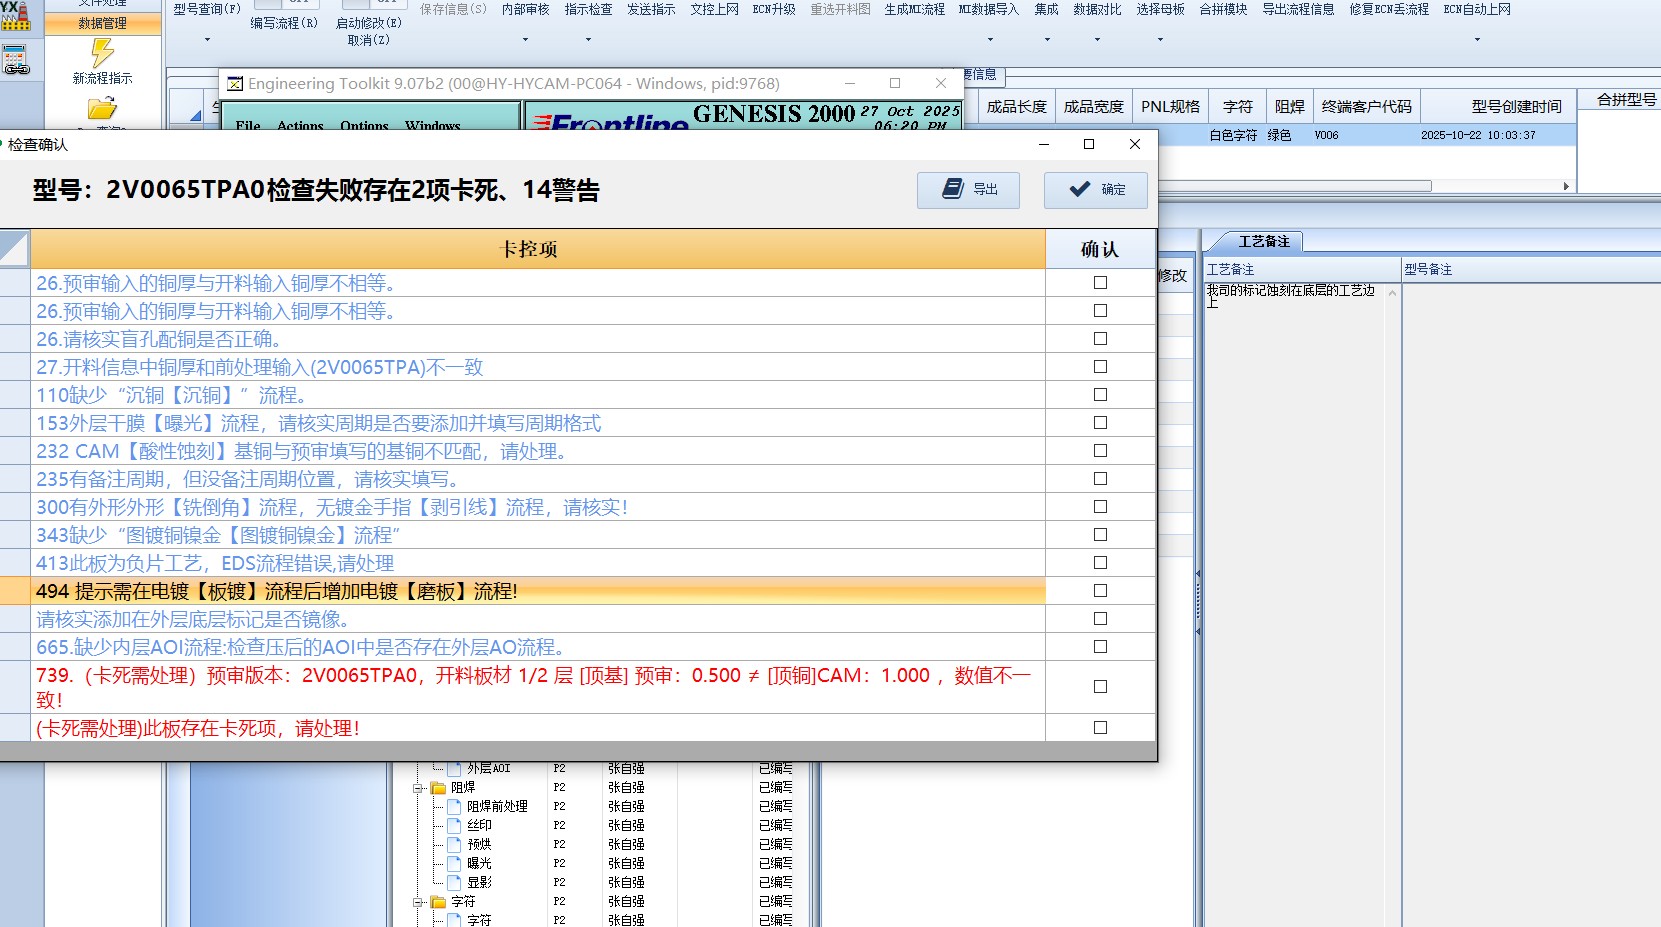The image size is (1661, 927).
Task: Open the 数据对比 dropdown arrow
Action: (1097, 40)
